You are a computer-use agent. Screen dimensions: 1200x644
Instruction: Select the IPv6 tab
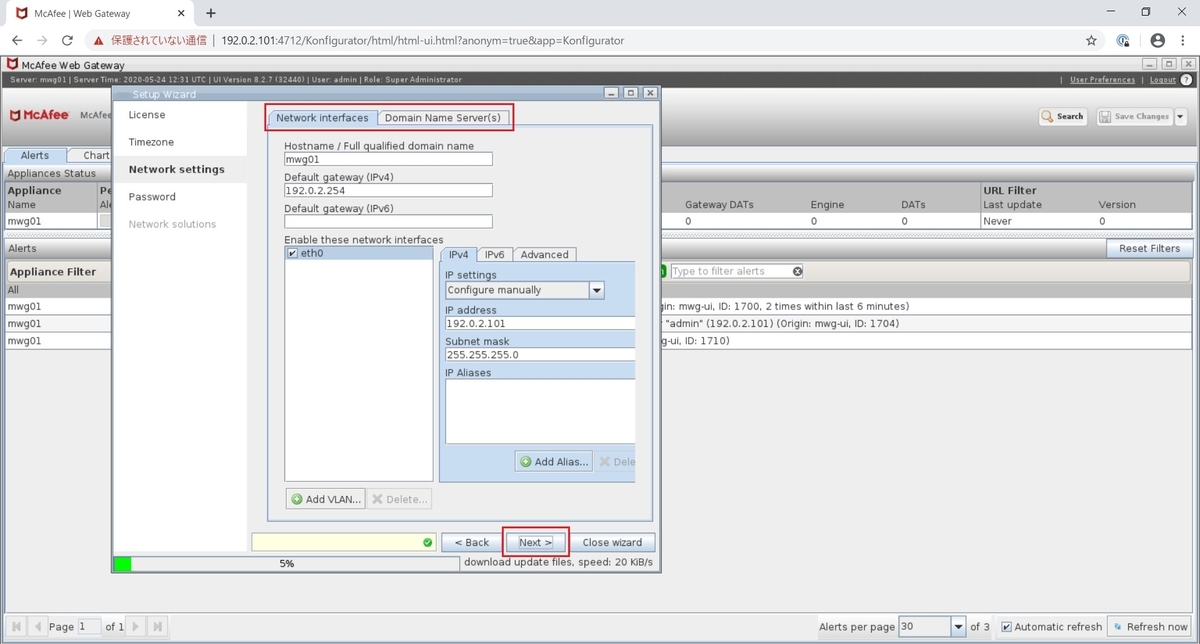click(495, 254)
